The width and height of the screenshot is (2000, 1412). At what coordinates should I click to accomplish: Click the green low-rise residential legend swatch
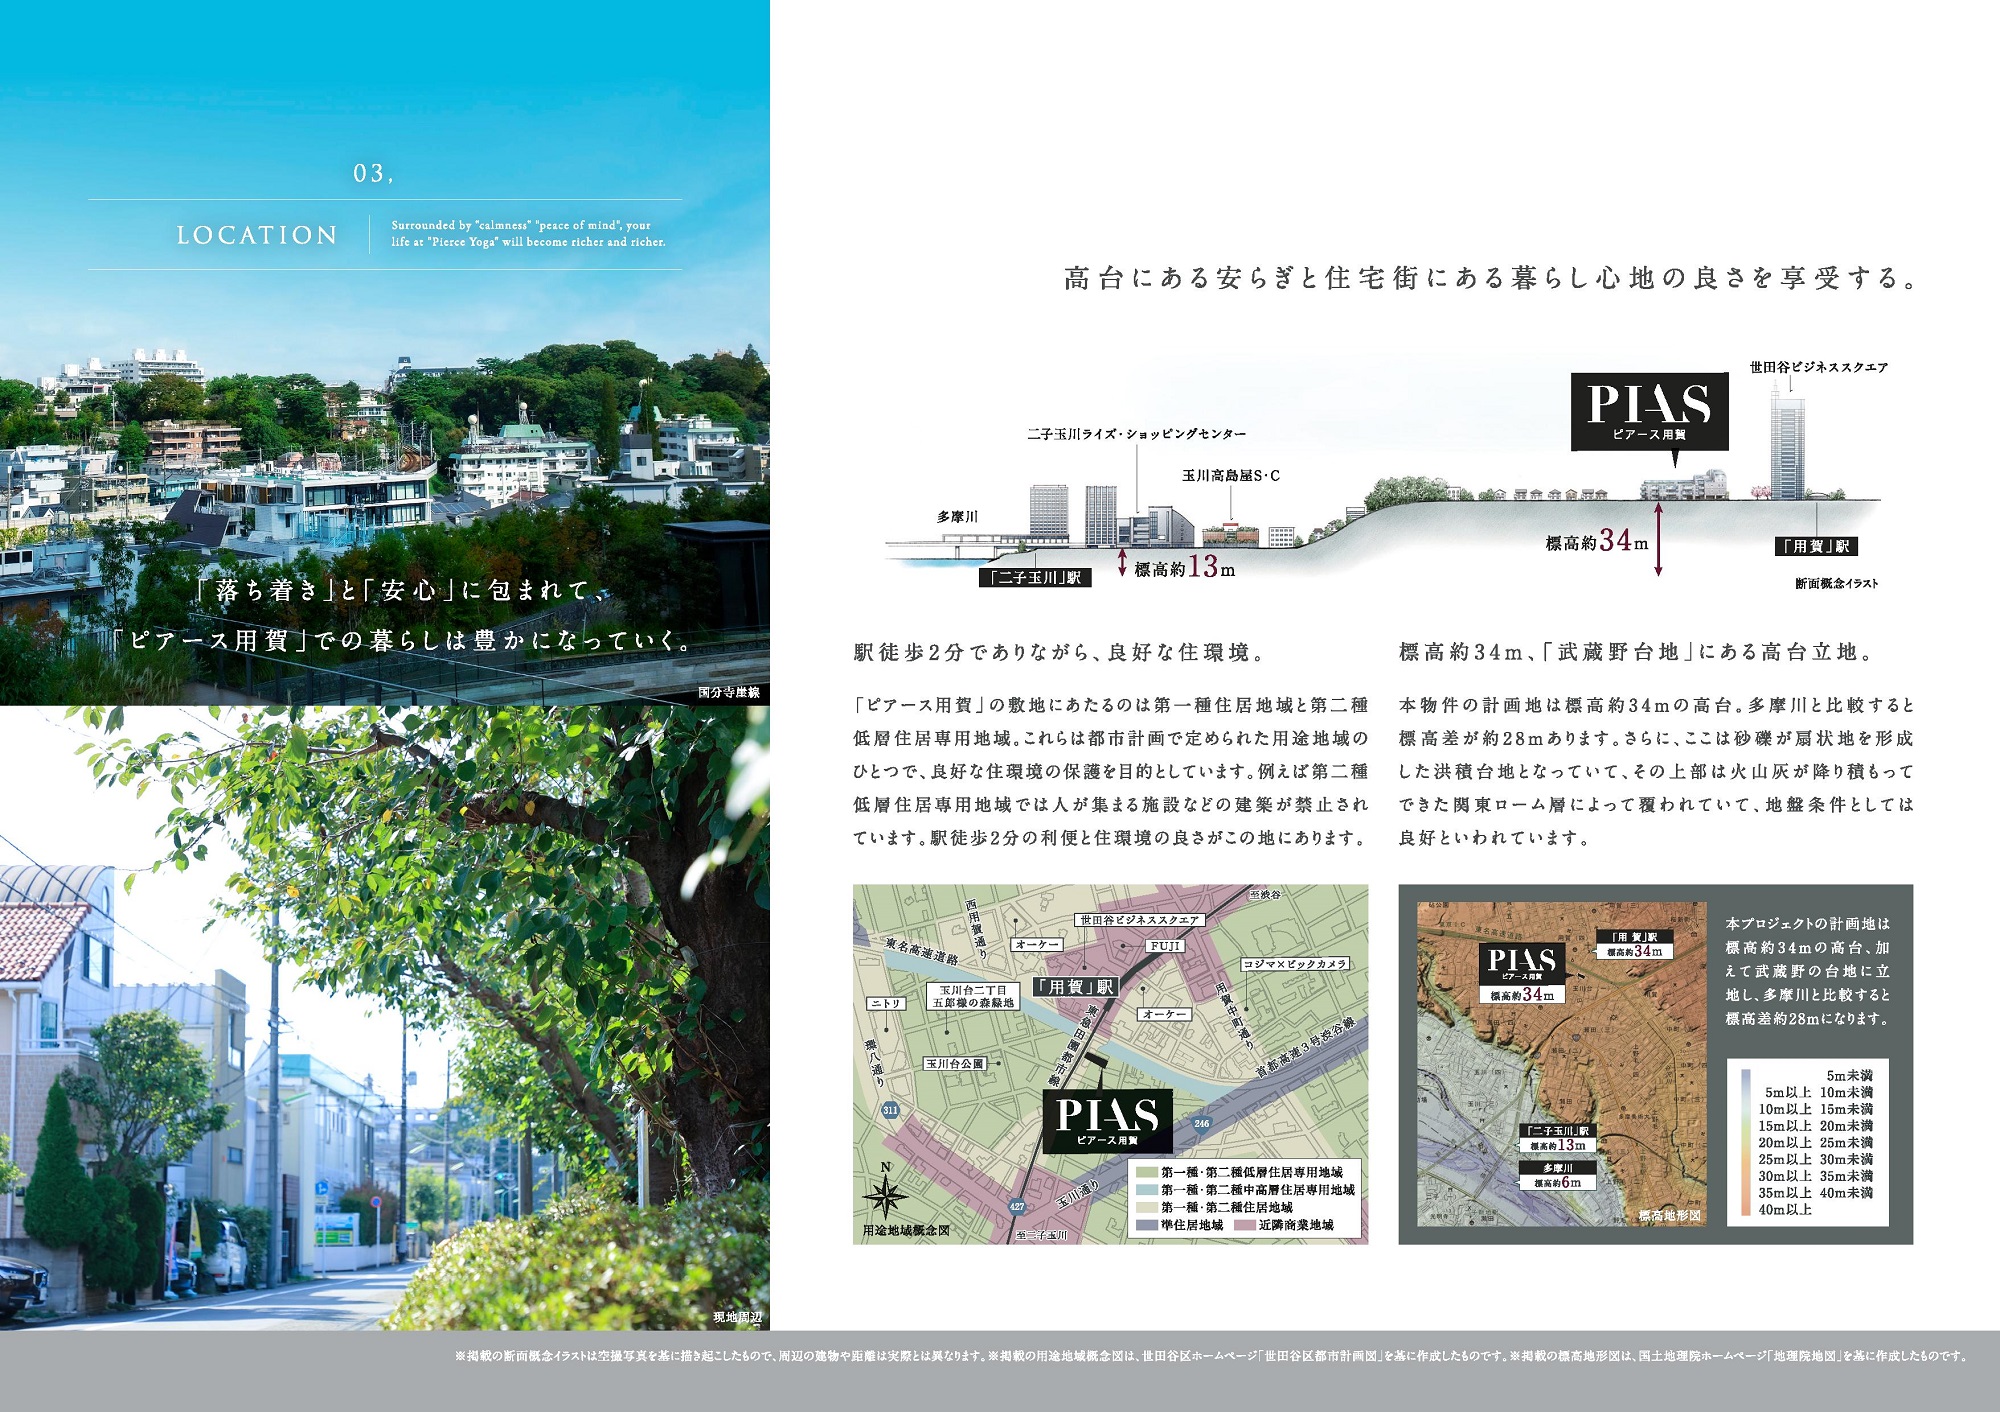[x=1145, y=1172]
